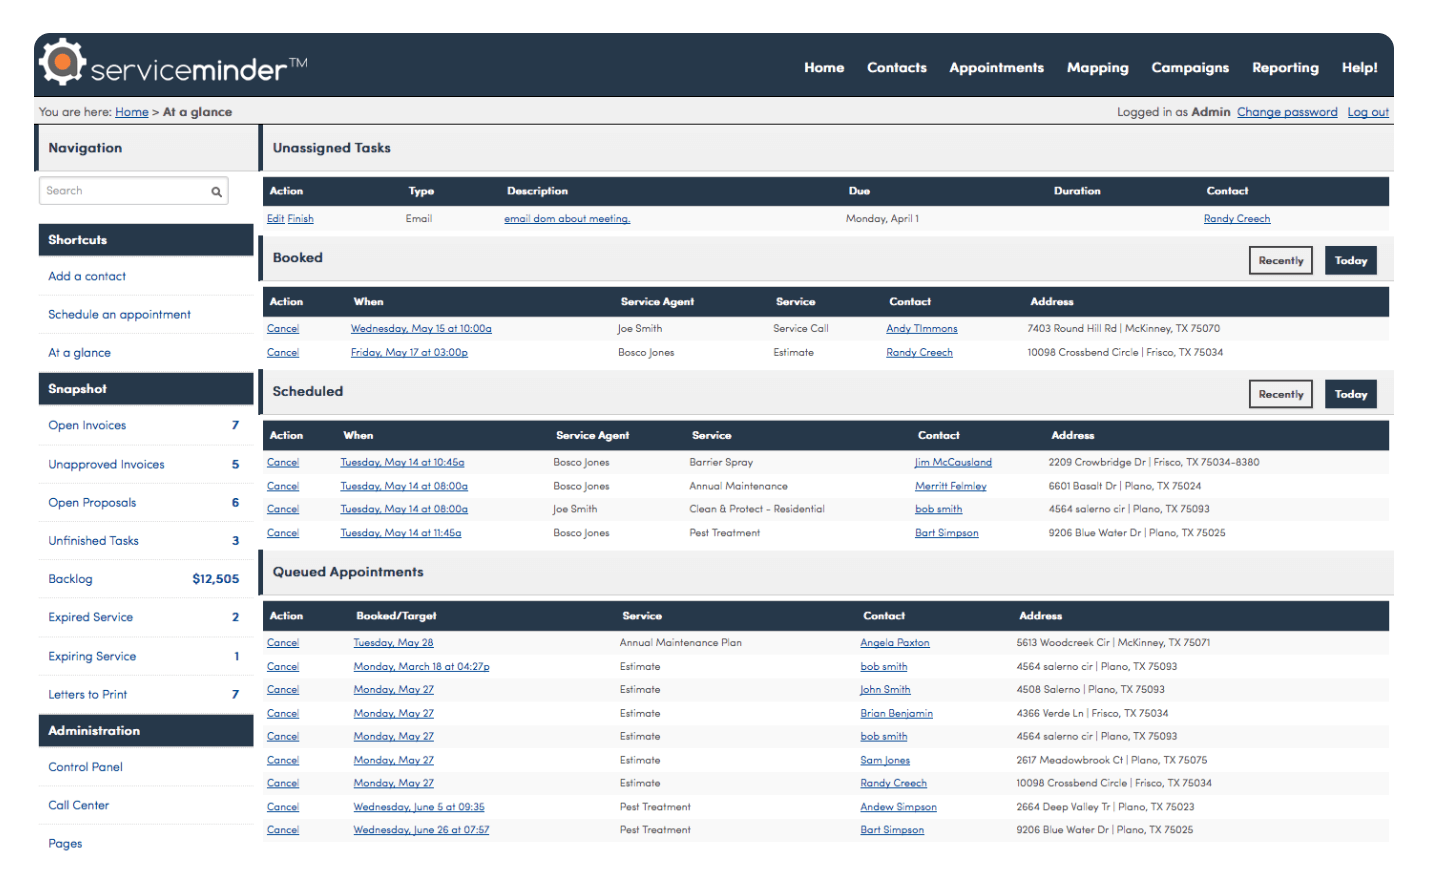Click Booked/Target column header
This screenshot has width=1438, height=894.
[396, 617]
